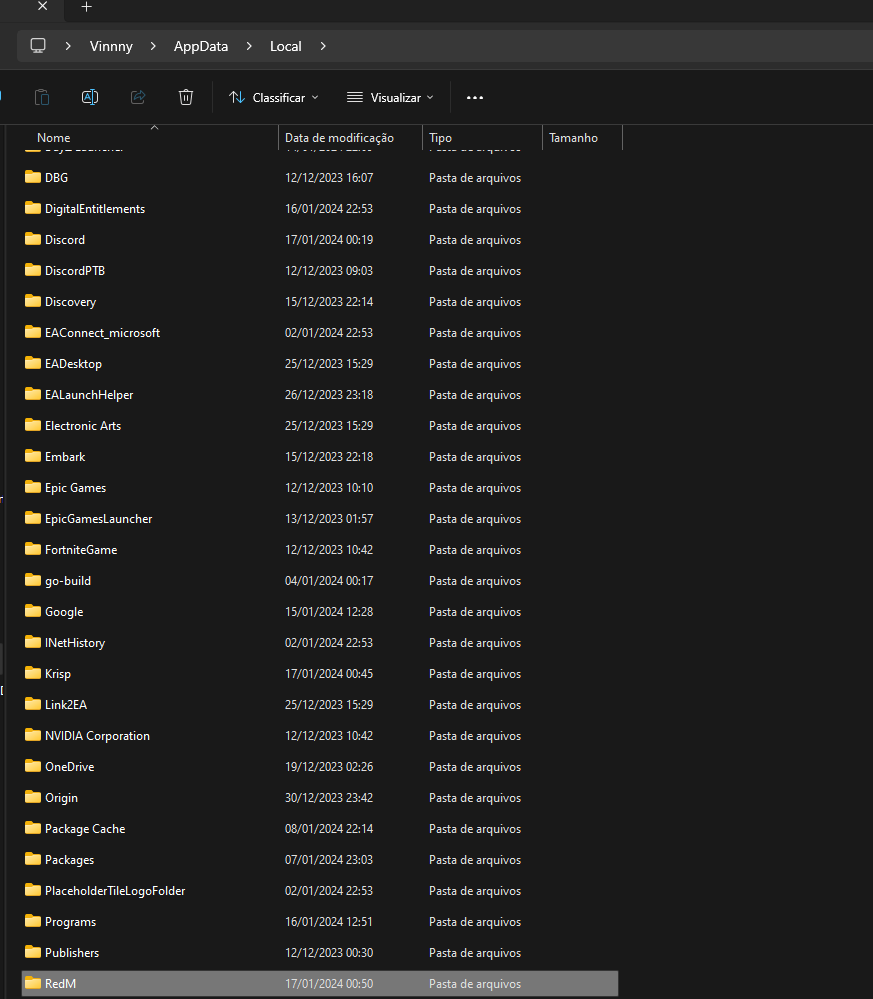Click the This PC monitor icon in address bar
The image size is (873, 999).
[39, 46]
